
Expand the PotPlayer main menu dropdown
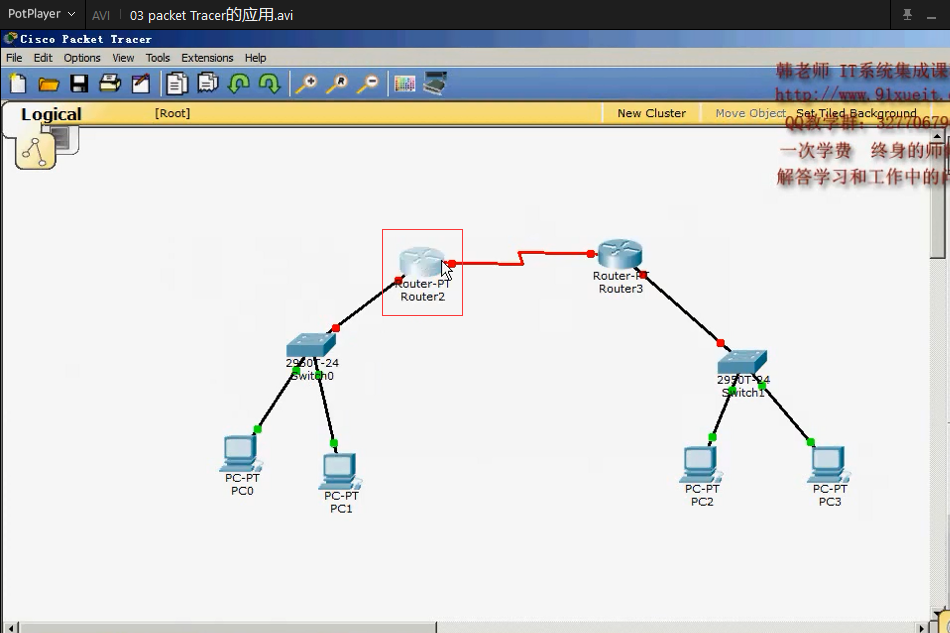[x=41, y=14]
